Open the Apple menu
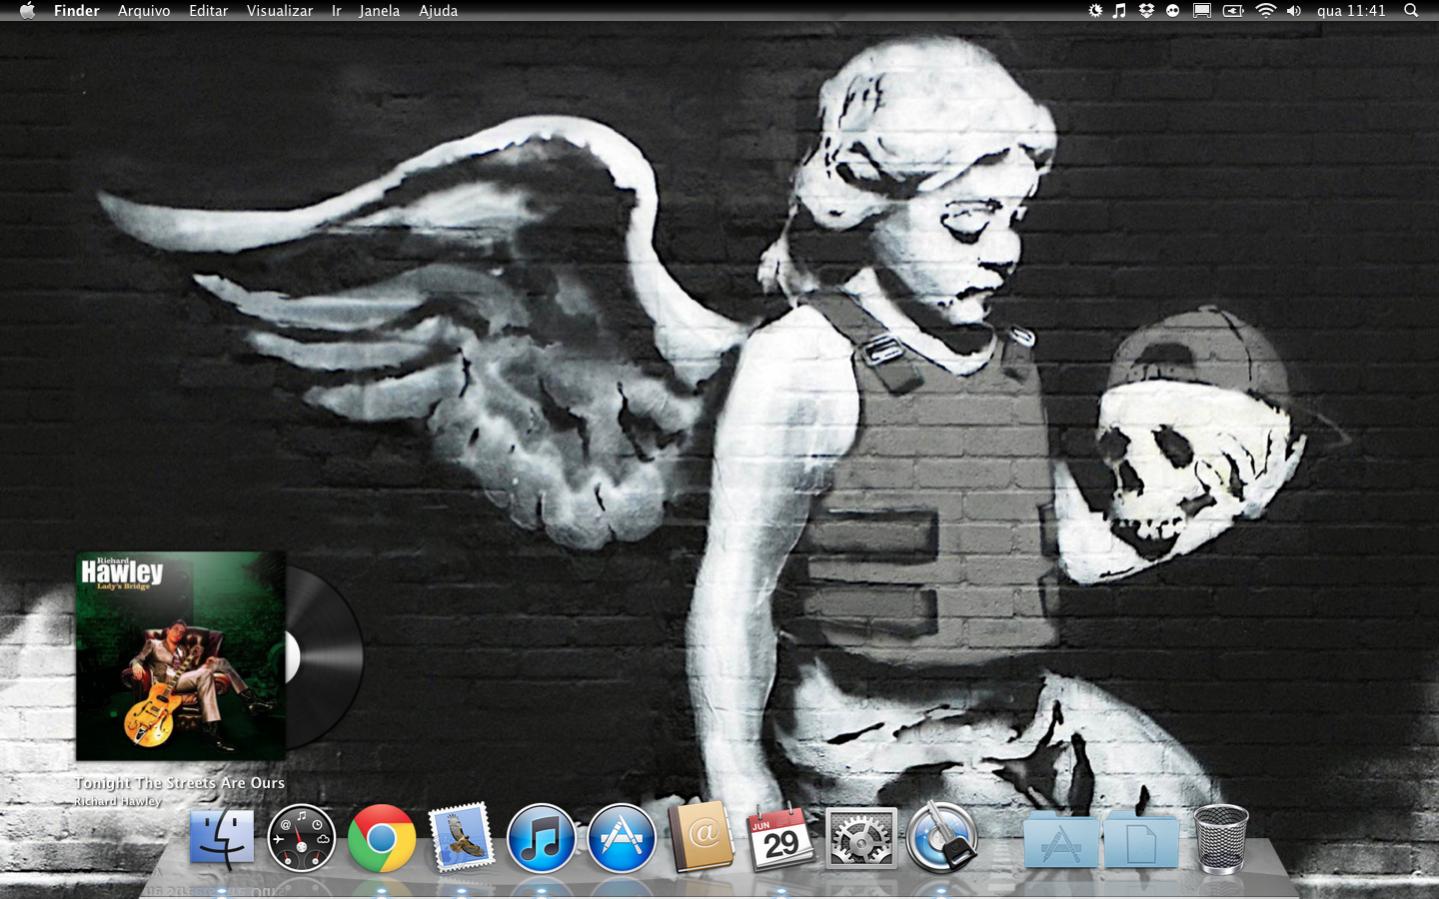Screen dimensions: 1439x899 tap(27, 10)
